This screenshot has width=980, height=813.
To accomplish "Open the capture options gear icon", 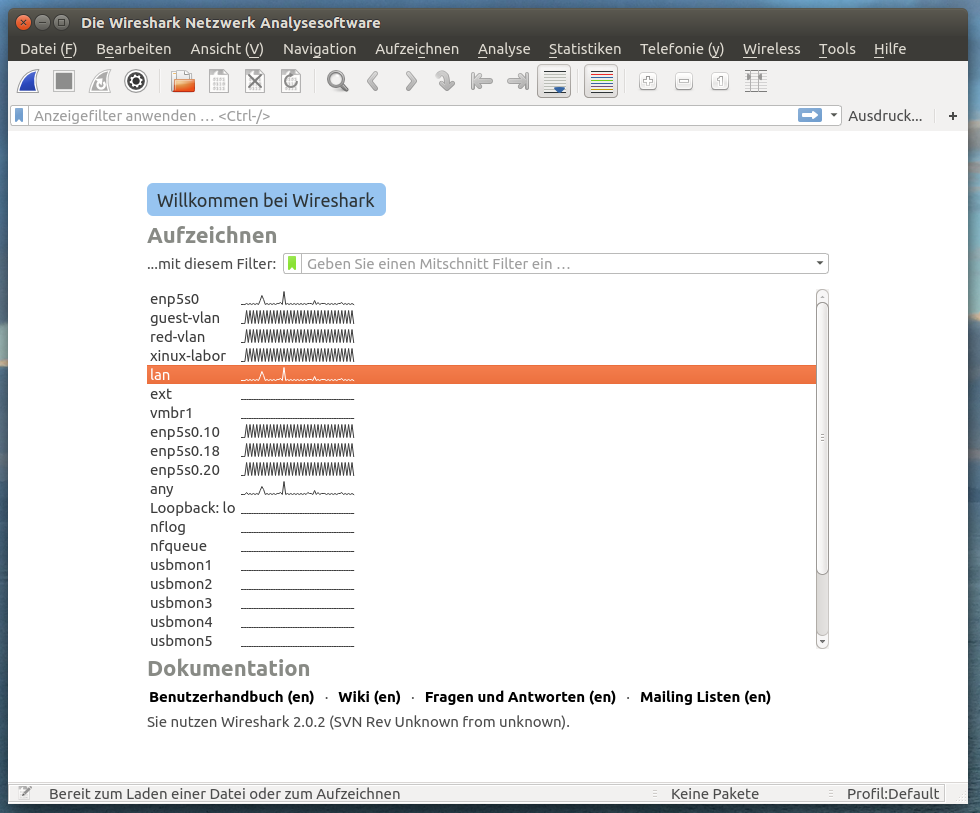I will pos(135,82).
